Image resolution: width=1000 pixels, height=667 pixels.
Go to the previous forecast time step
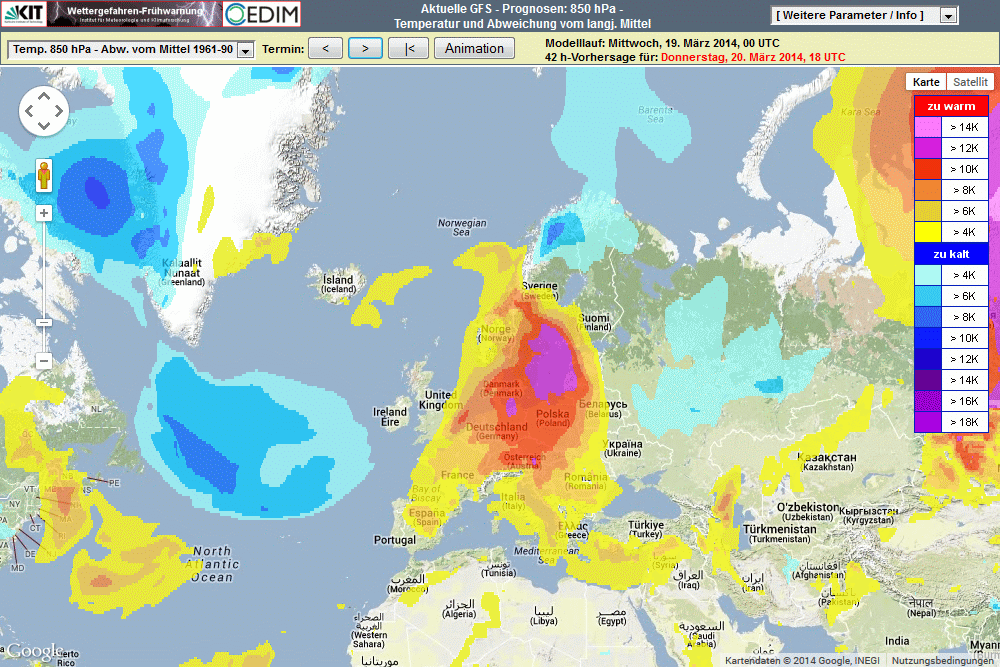coord(325,48)
